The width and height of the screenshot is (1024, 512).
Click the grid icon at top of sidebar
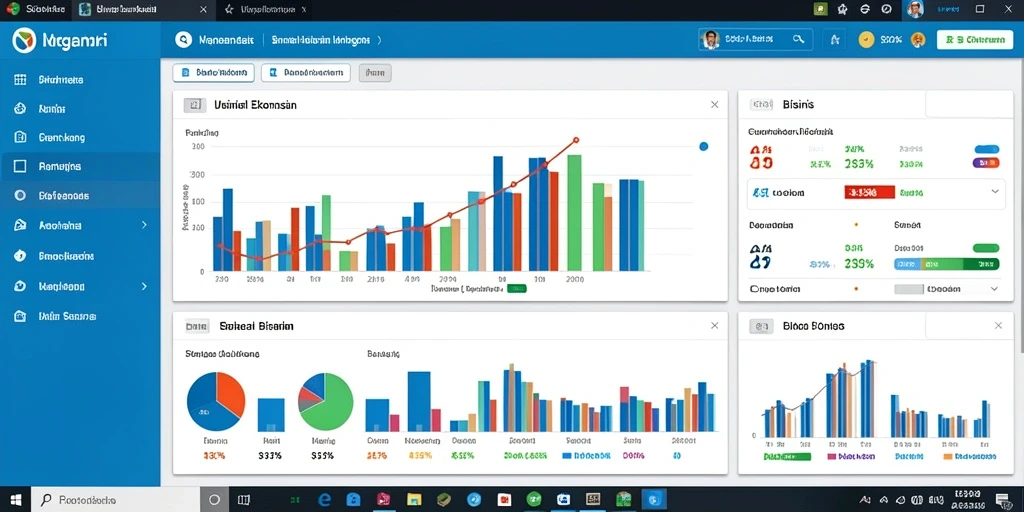coord(20,80)
